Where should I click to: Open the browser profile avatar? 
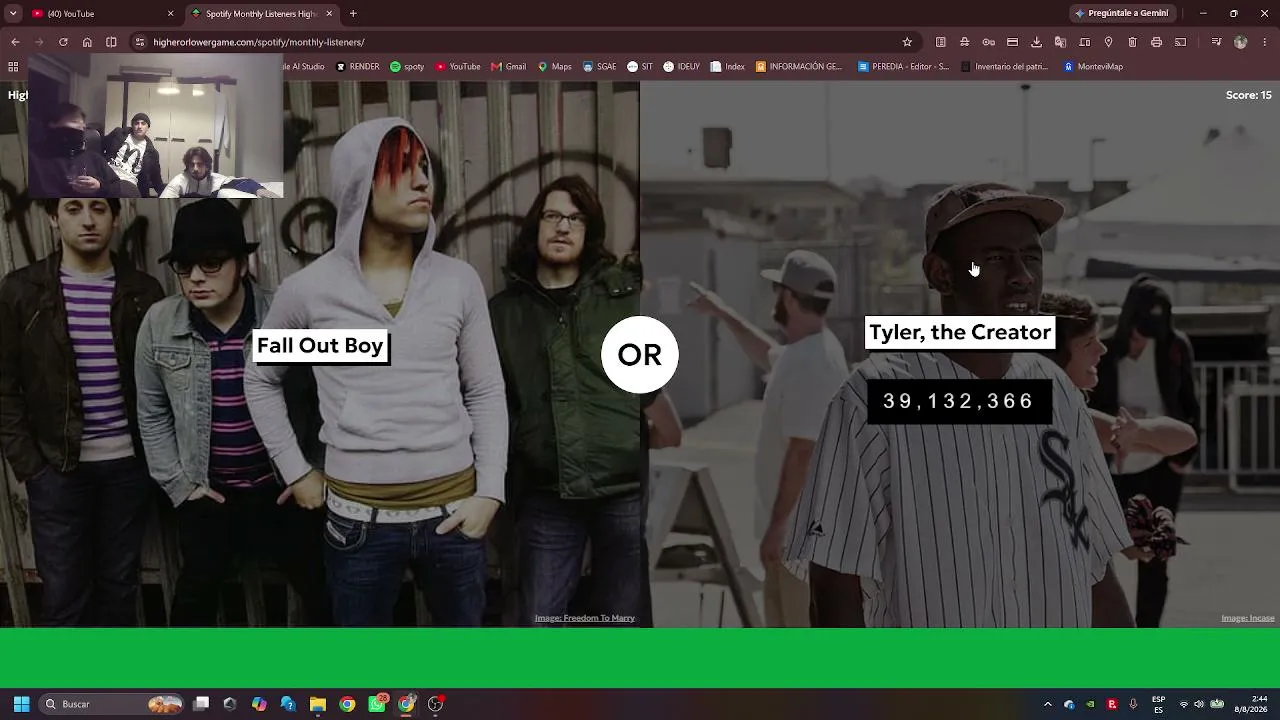click(1241, 42)
